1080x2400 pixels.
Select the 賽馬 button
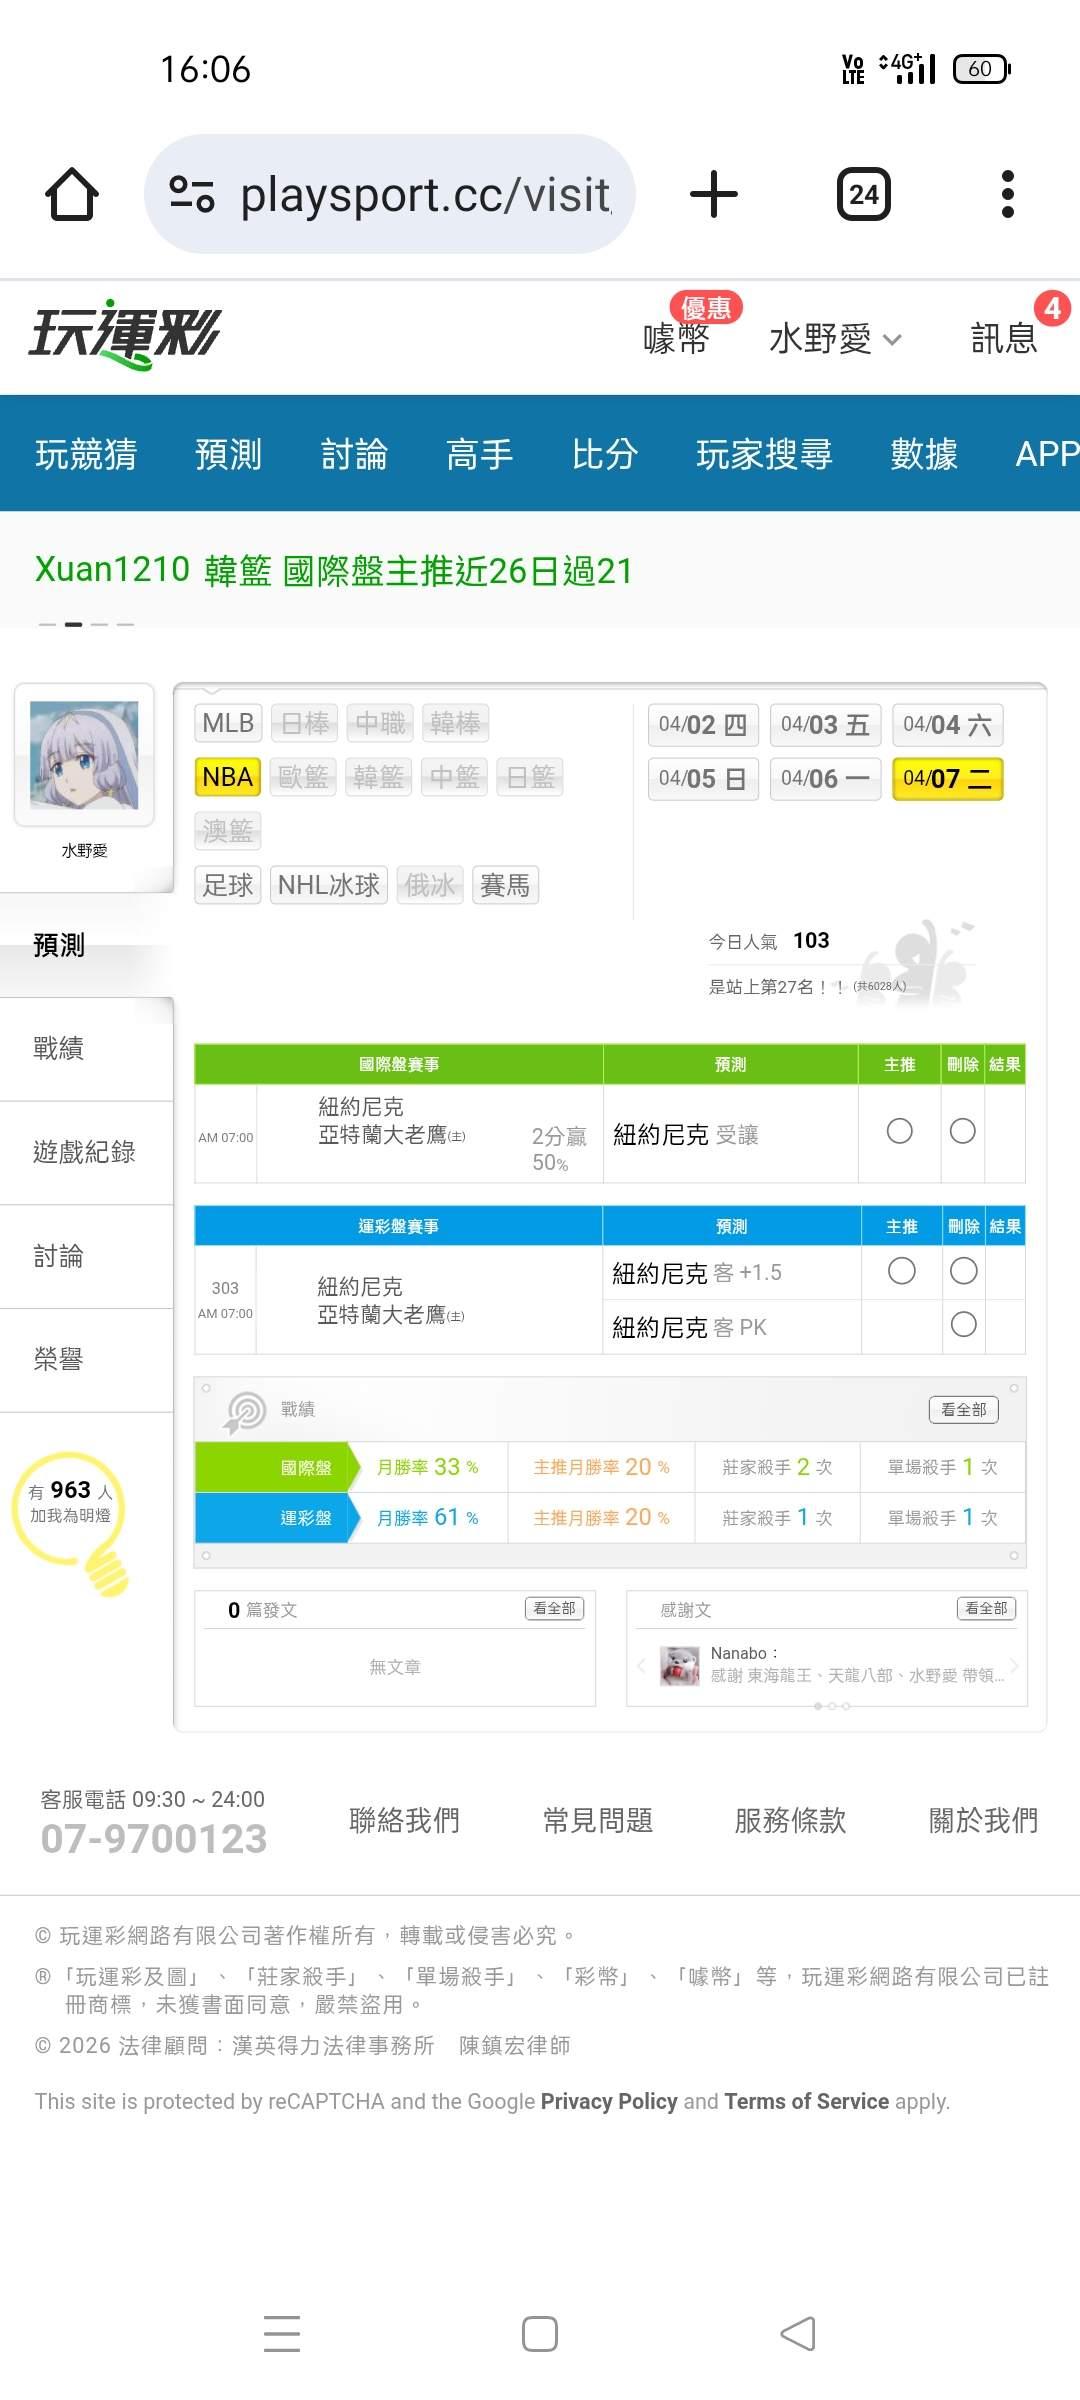[505, 885]
